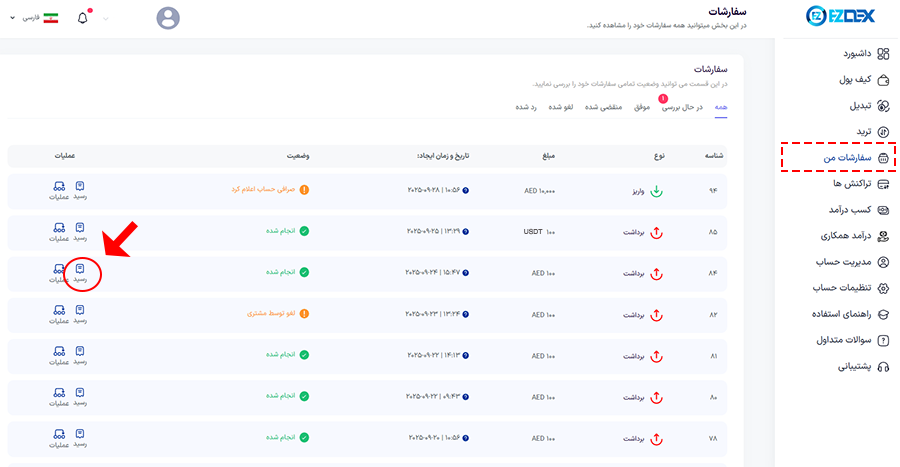The height and width of the screenshot is (467, 900).
Task: Show the لغو شده orders tab
Action: click(x=560, y=107)
